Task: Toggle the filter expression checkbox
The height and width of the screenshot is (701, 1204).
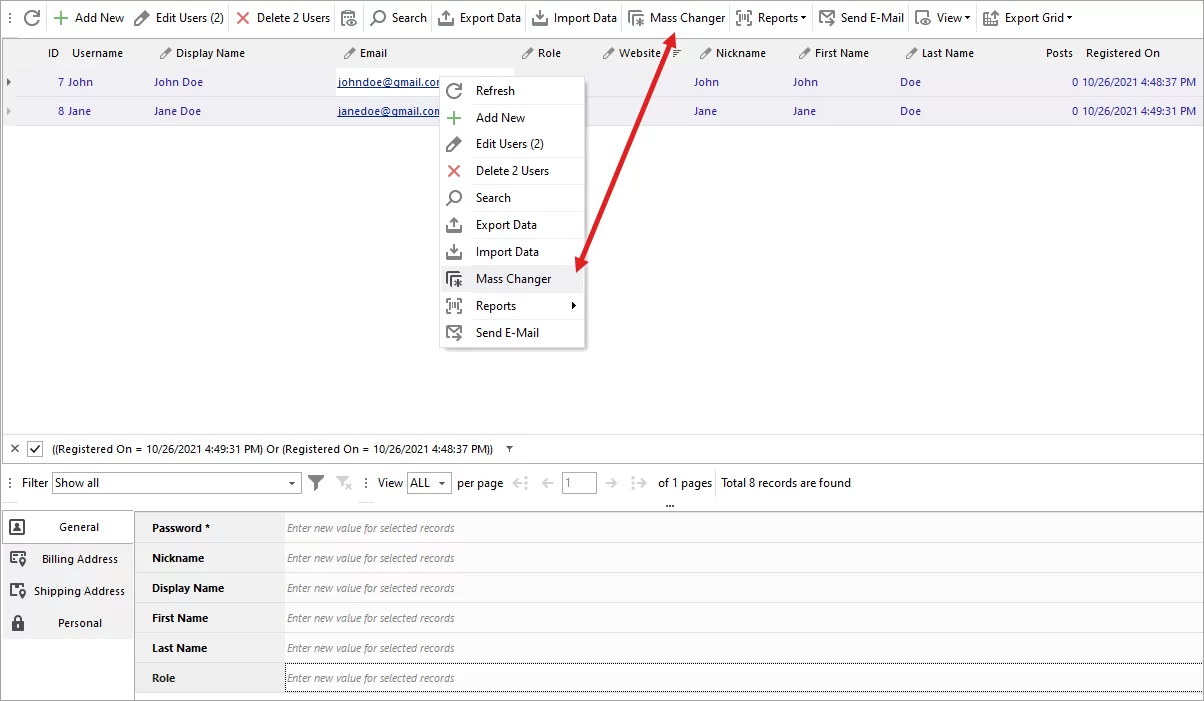Action: 37,448
